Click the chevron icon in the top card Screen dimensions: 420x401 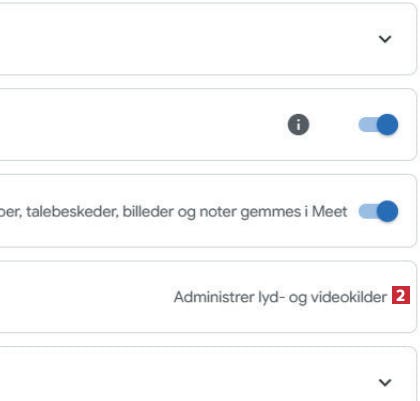385,39
